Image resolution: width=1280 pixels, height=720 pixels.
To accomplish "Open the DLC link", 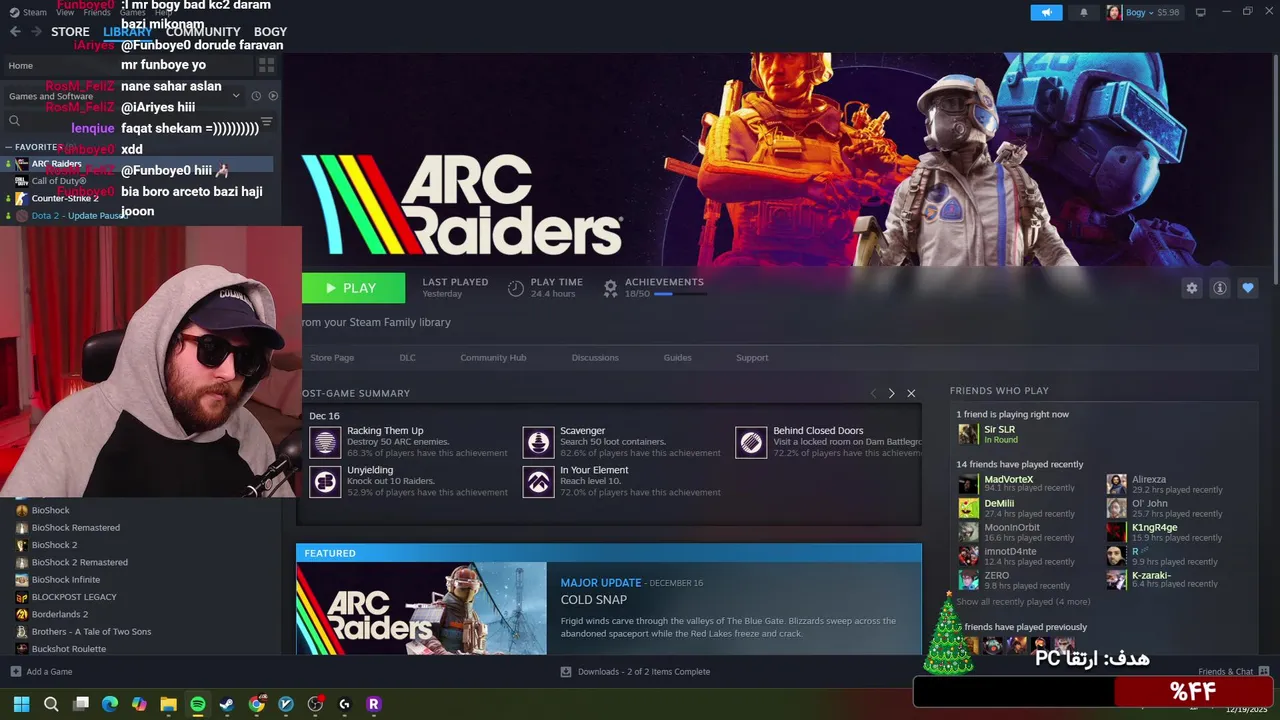I will pyautogui.click(x=407, y=357).
